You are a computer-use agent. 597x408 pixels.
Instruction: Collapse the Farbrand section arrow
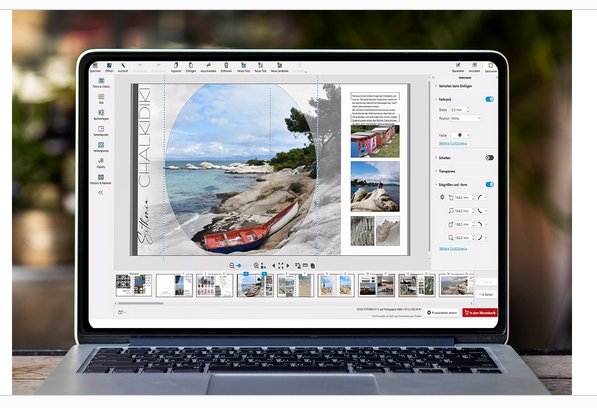click(x=436, y=99)
